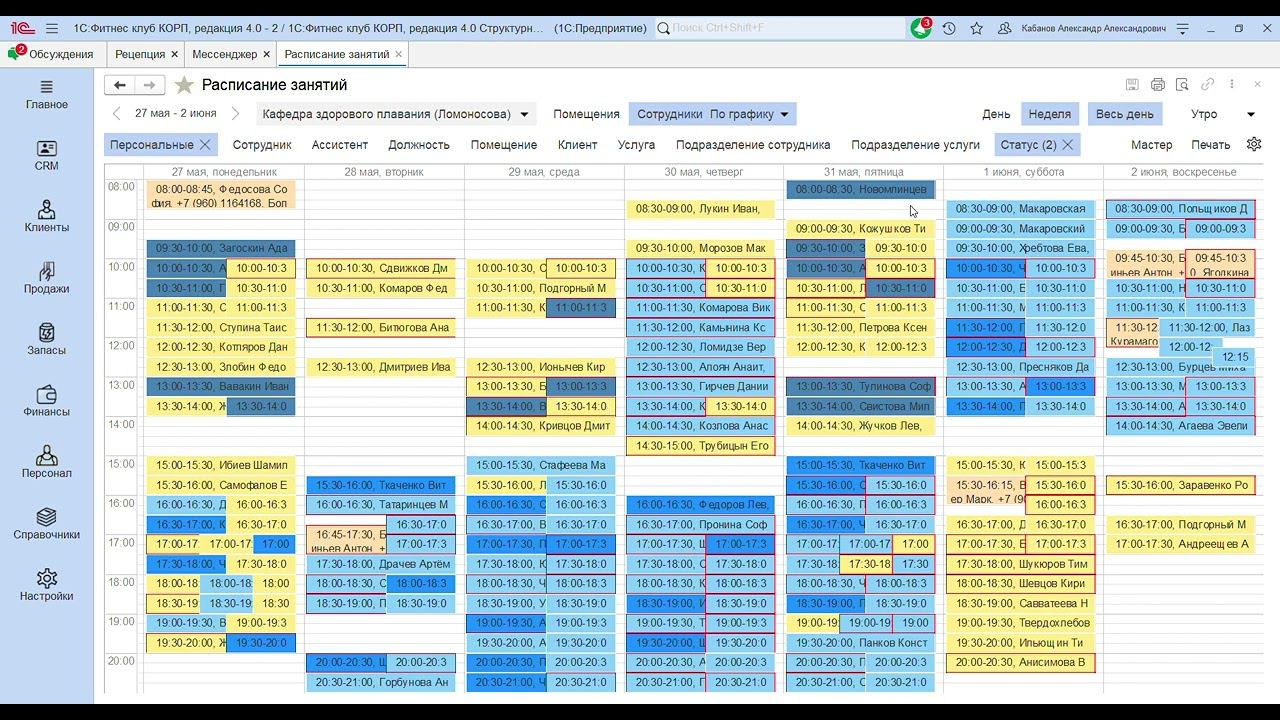This screenshot has height=720, width=1280.
Task: Open the Ассистент filter
Action: pyautogui.click(x=340, y=145)
